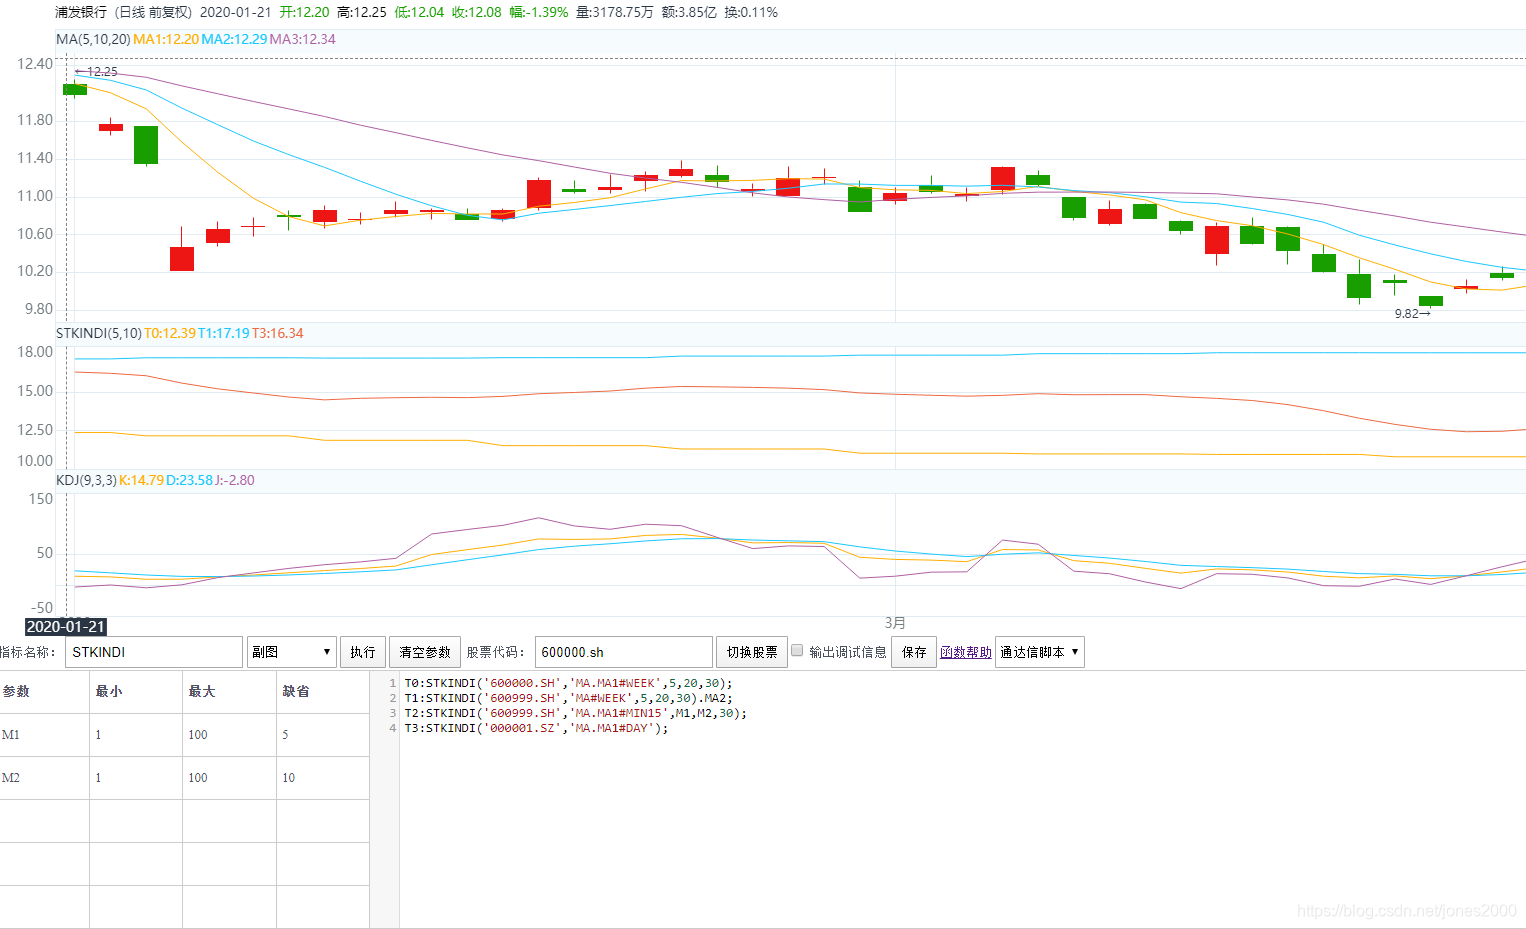Screen dimensions: 1526x929
Task: Click the K:14.79 legend value
Action: pyautogui.click(x=141, y=480)
